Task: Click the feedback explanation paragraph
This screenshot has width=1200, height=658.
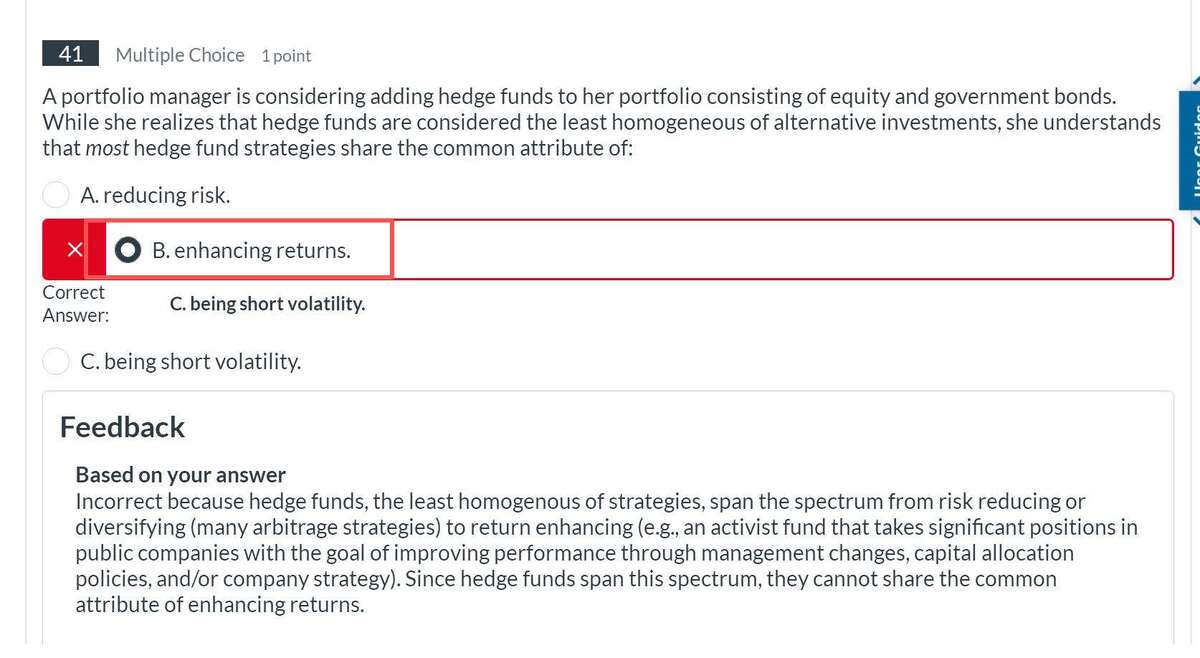Action: pyautogui.click(x=600, y=553)
